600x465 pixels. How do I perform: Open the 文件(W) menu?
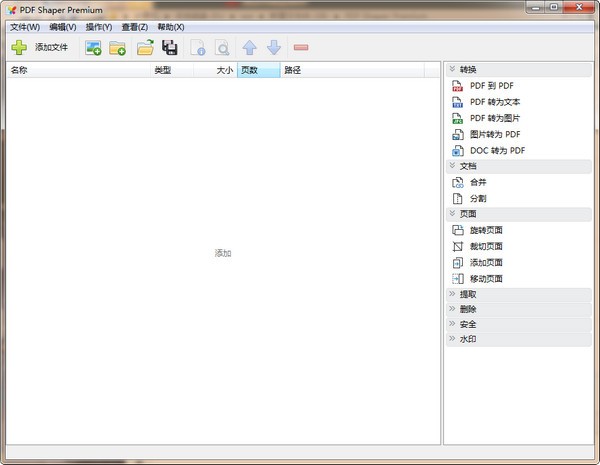coord(25,27)
